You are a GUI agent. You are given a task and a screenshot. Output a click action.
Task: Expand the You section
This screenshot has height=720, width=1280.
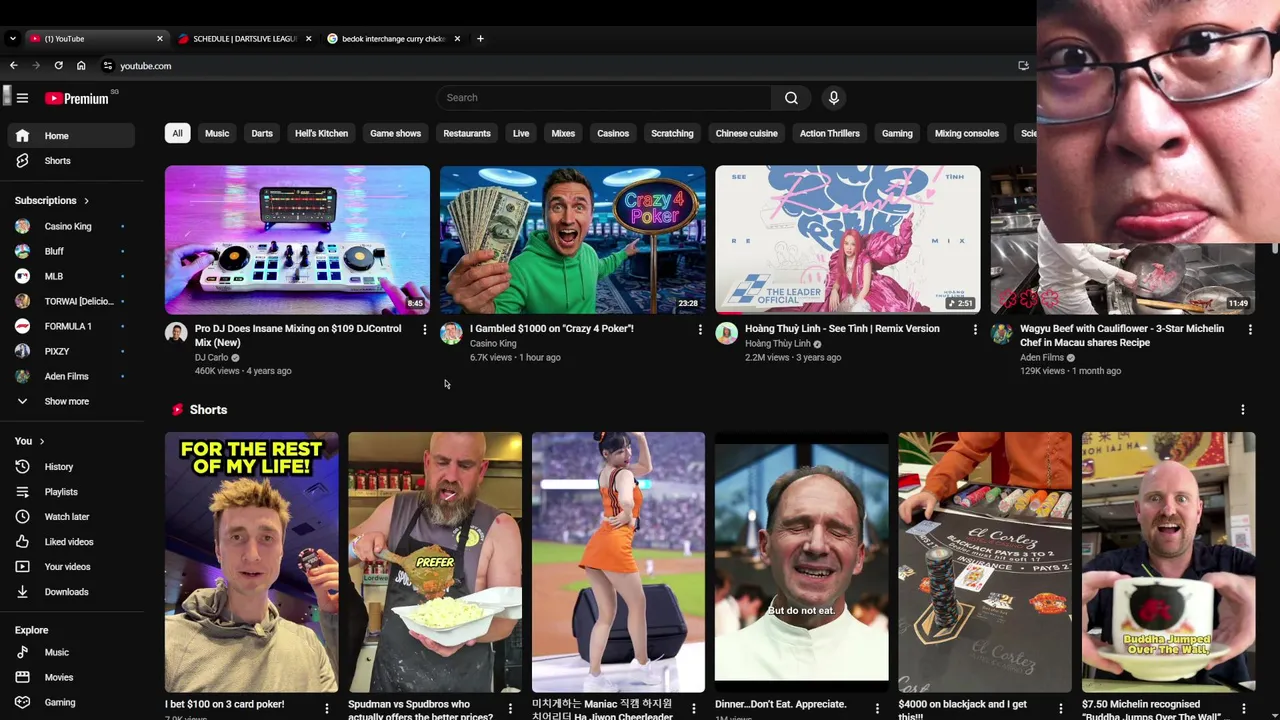tap(29, 441)
